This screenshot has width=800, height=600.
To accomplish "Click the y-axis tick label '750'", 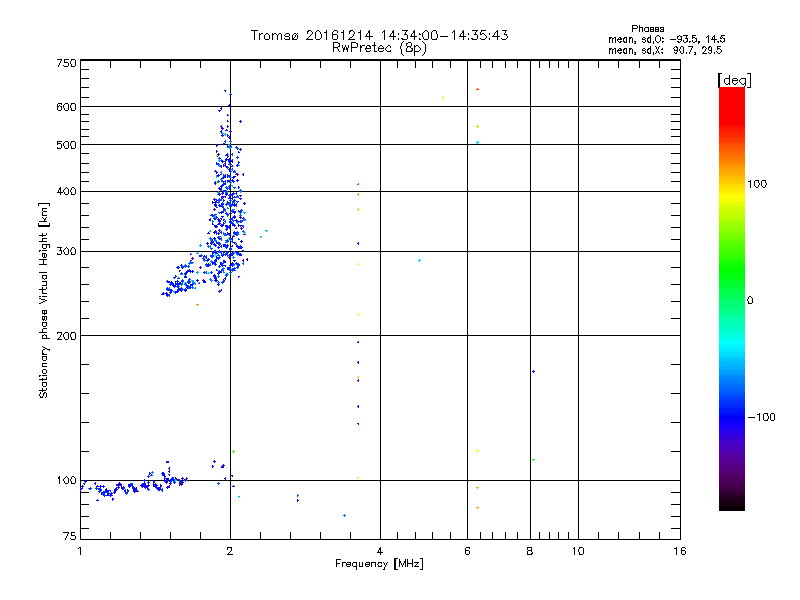I will (x=66, y=63).
